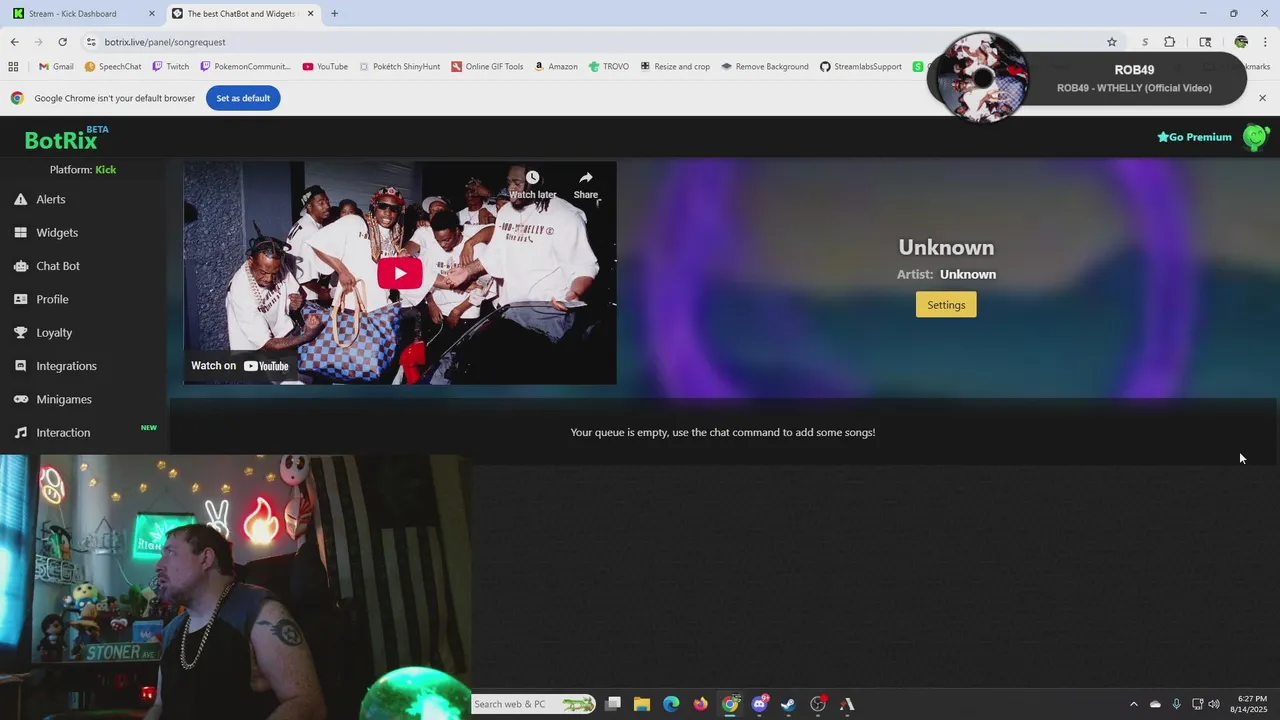This screenshot has width=1280, height=720.
Task: Open OBS Studio from the taskbar
Action: (818, 704)
